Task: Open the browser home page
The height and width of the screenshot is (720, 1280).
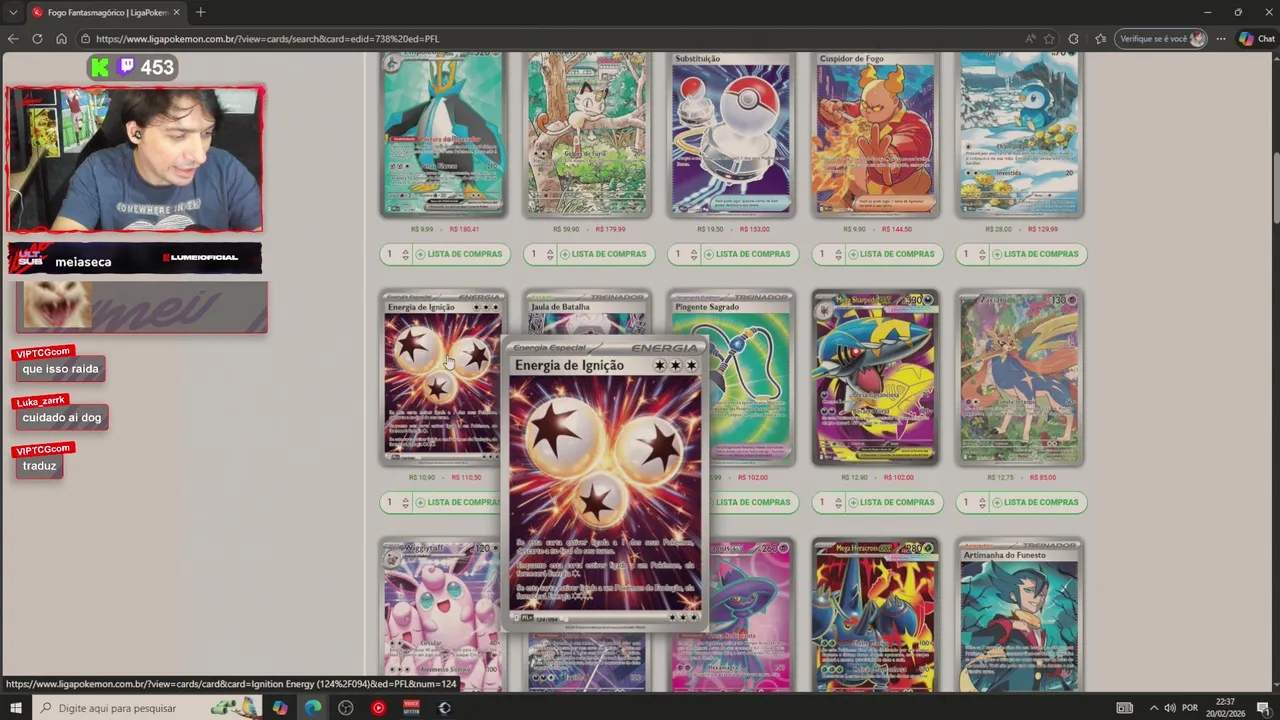Action: tap(61, 39)
